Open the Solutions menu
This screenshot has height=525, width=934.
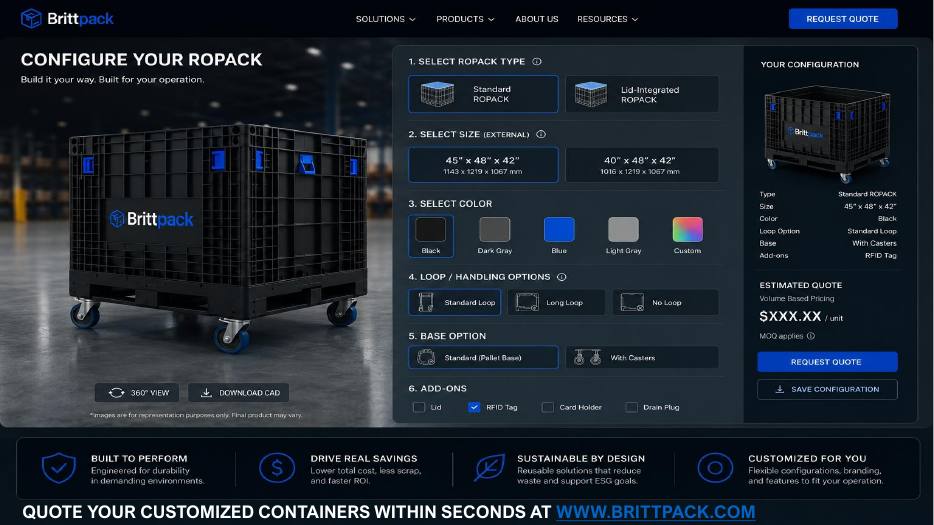(x=385, y=19)
